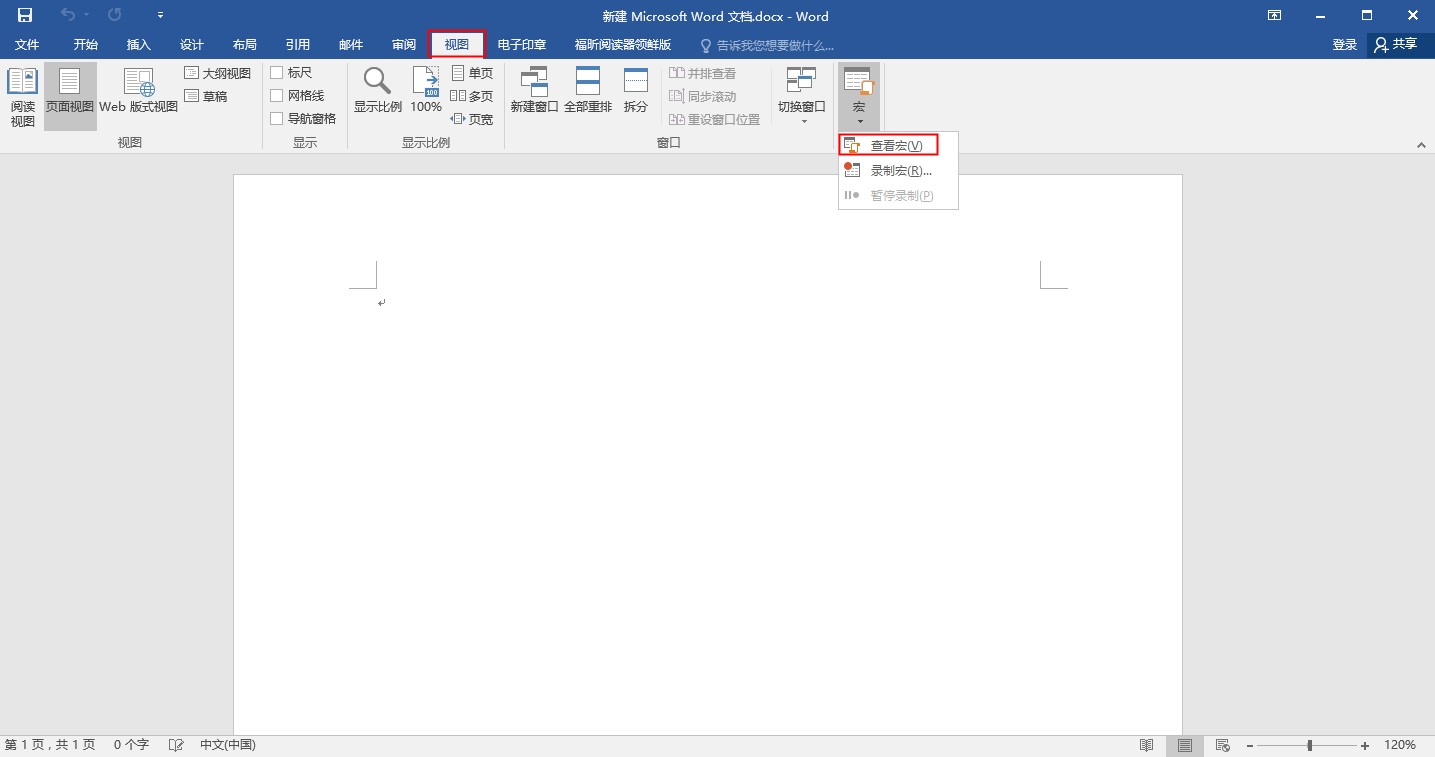Check the 网格线 gridlines option

[x=276, y=95]
